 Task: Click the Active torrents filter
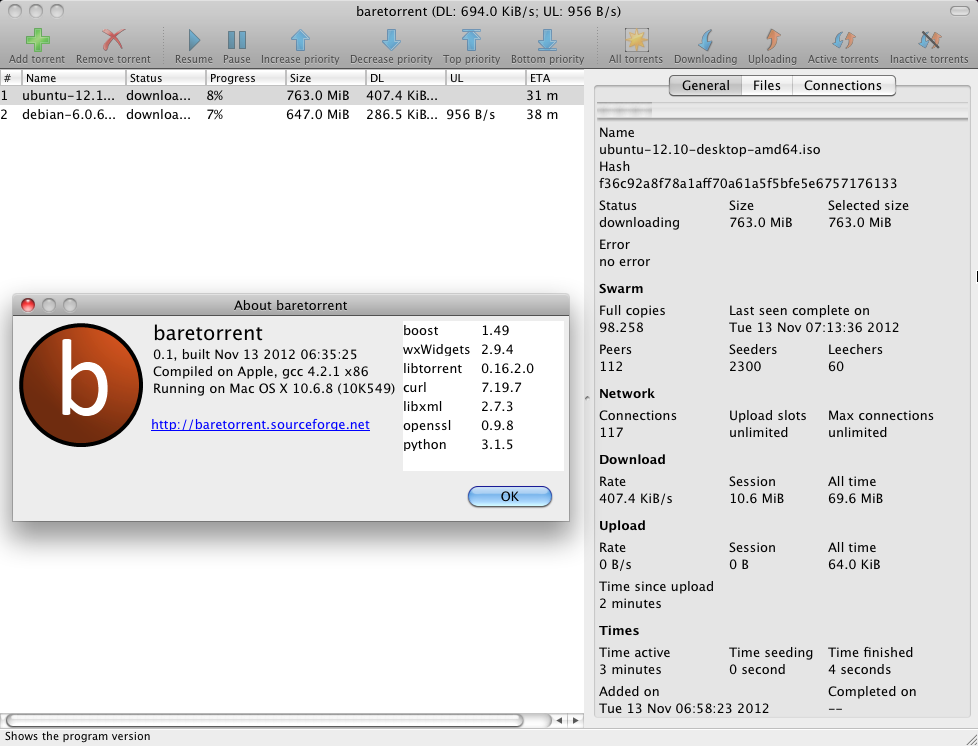click(843, 40)
